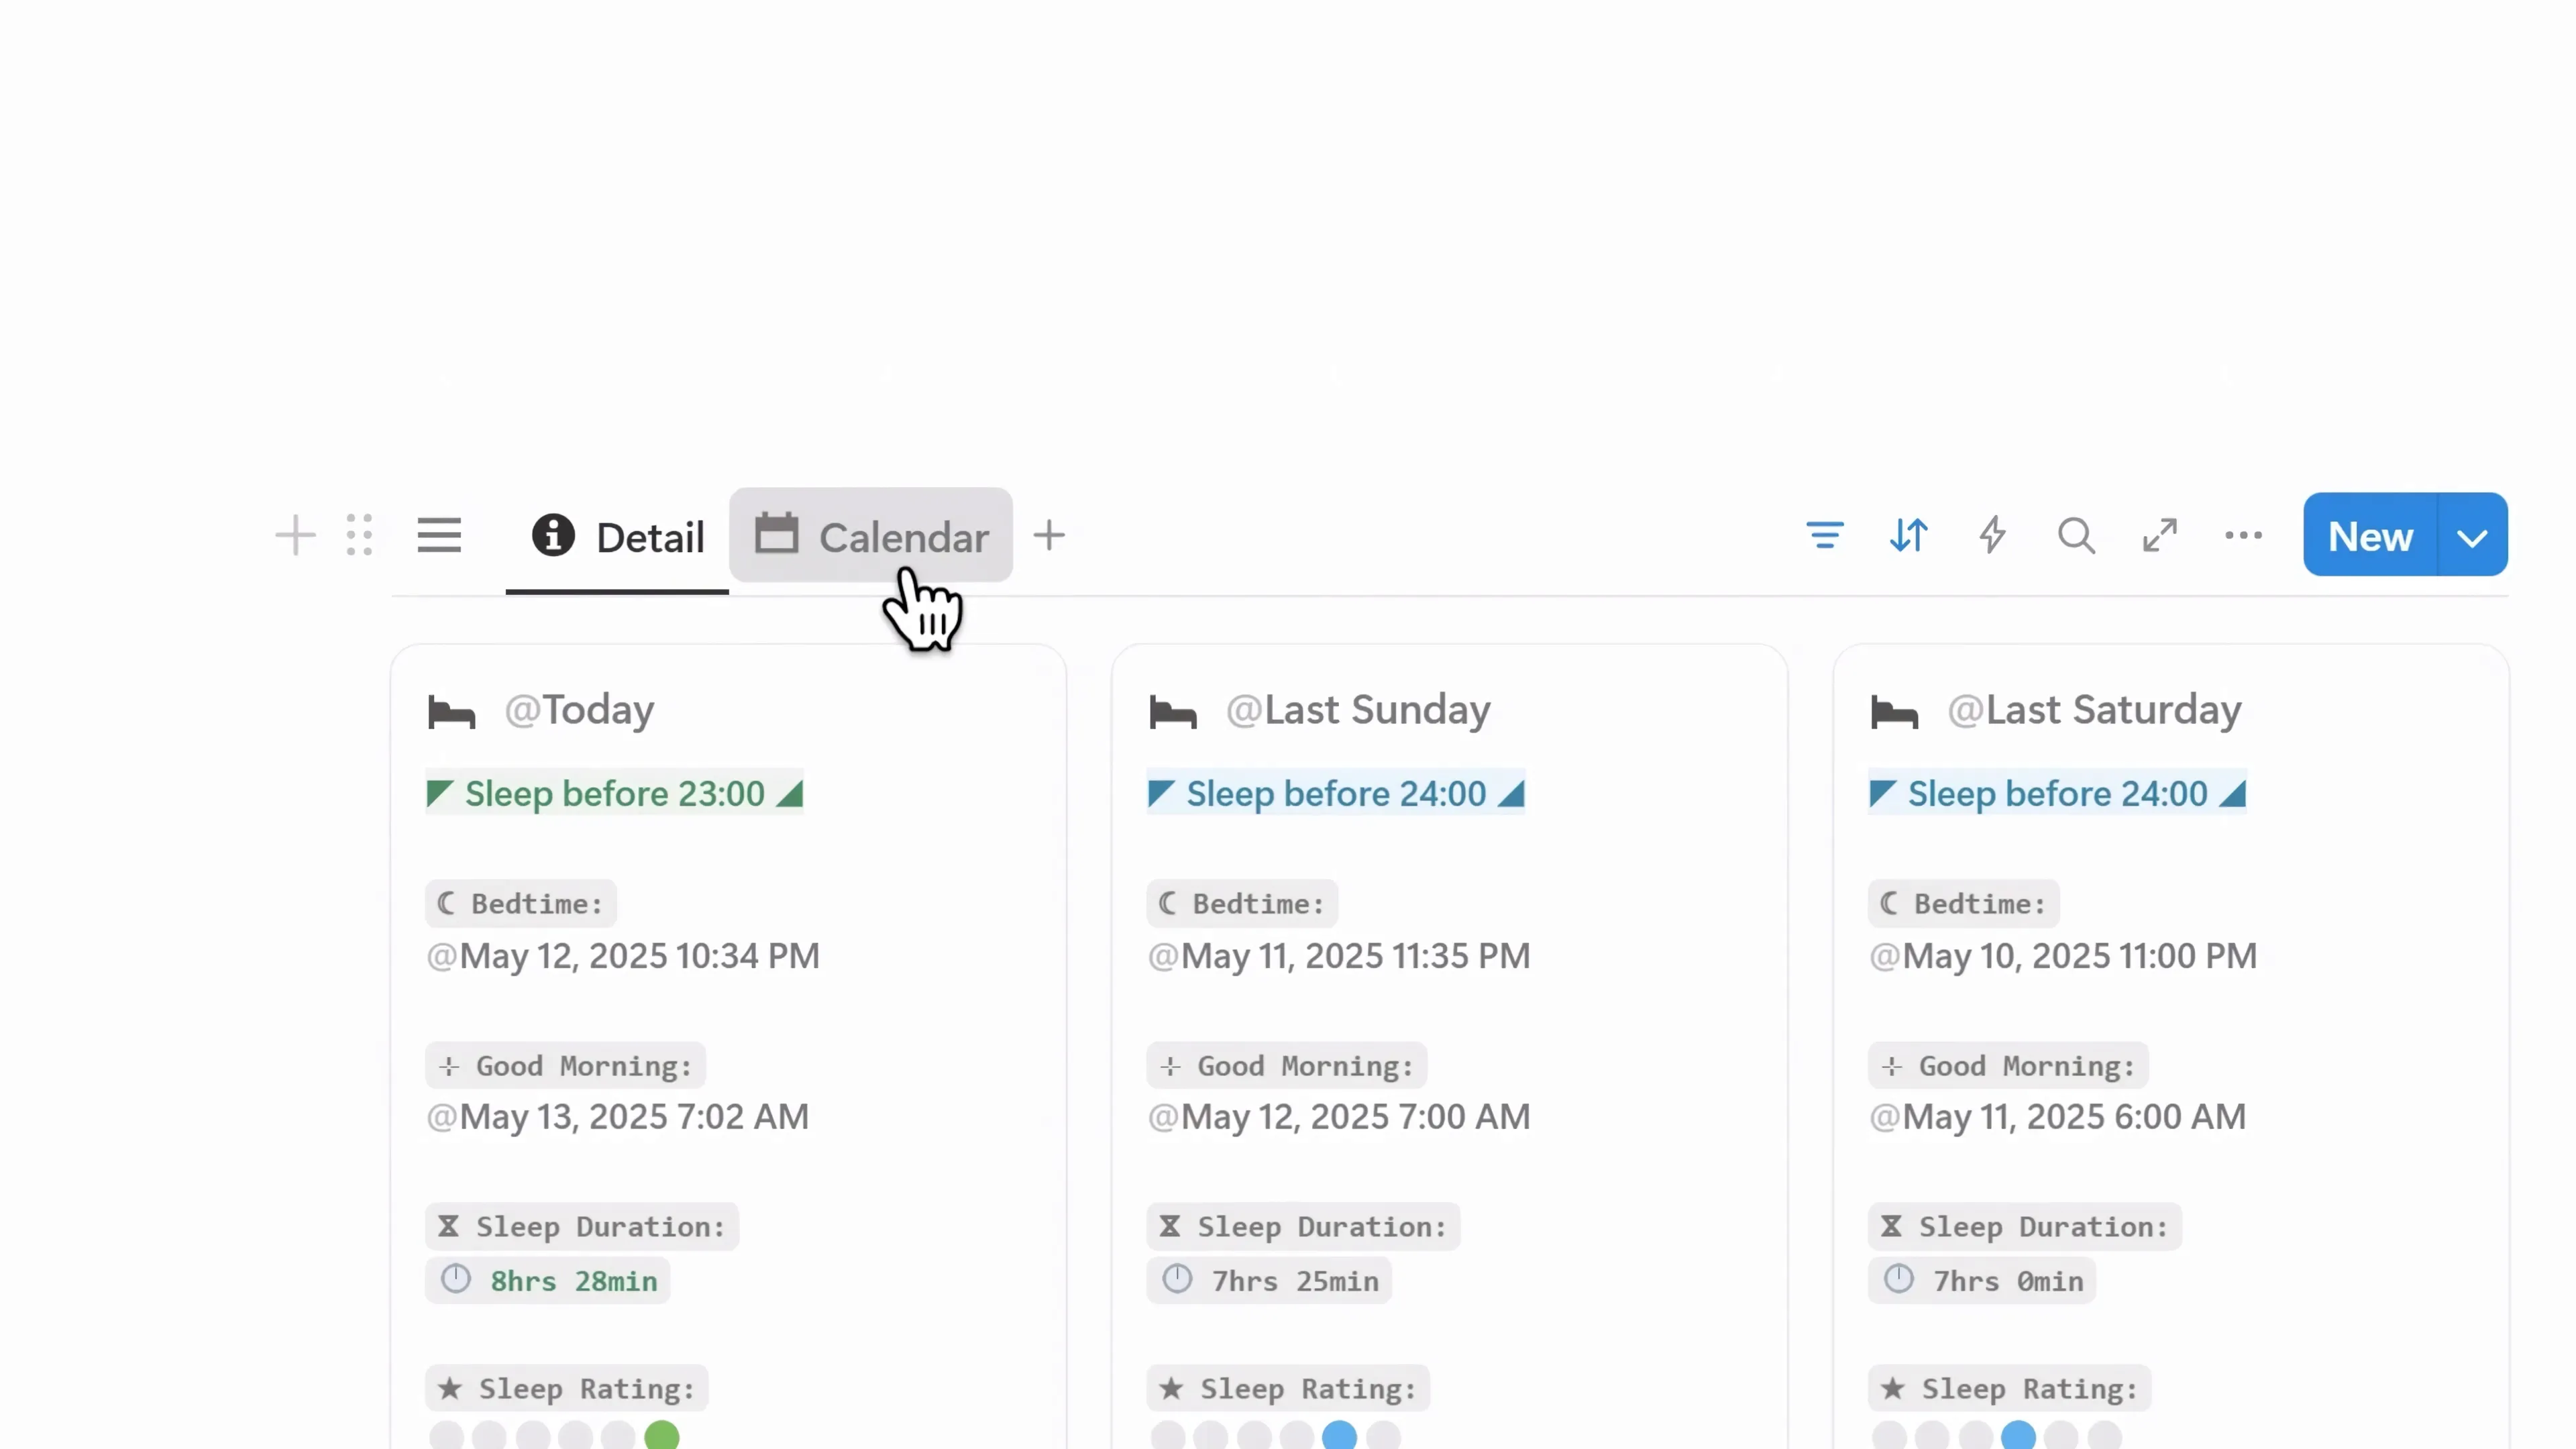Click the blue New button
The width and height of the screenshot is (2576, 1449).
point(2370,535)
